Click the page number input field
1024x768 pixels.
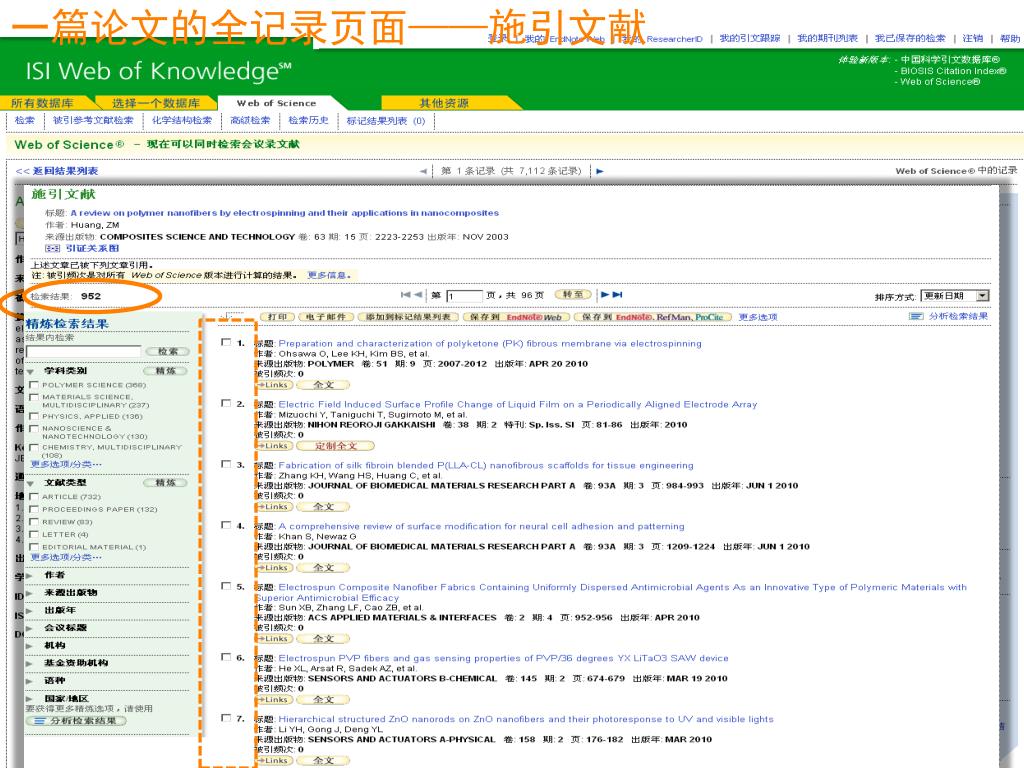464,296
